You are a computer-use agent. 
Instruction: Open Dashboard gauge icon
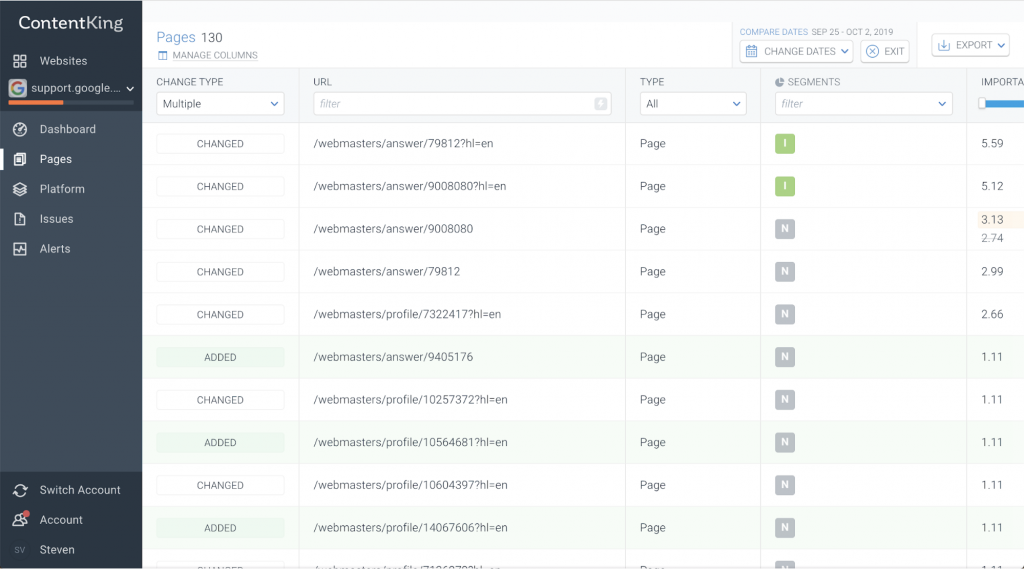coord(20,129)
